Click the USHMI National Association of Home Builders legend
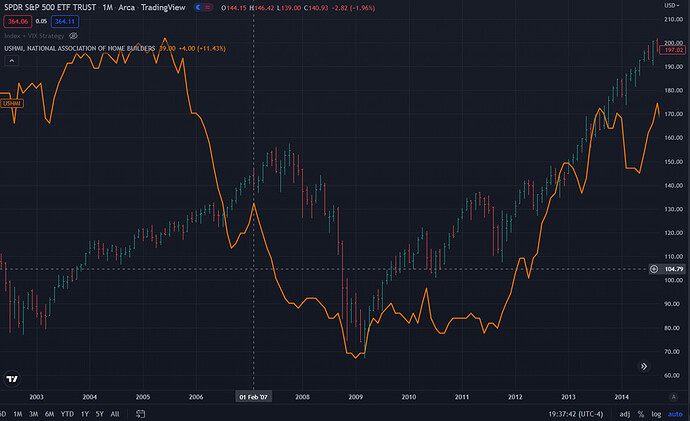 click(80, 48)
